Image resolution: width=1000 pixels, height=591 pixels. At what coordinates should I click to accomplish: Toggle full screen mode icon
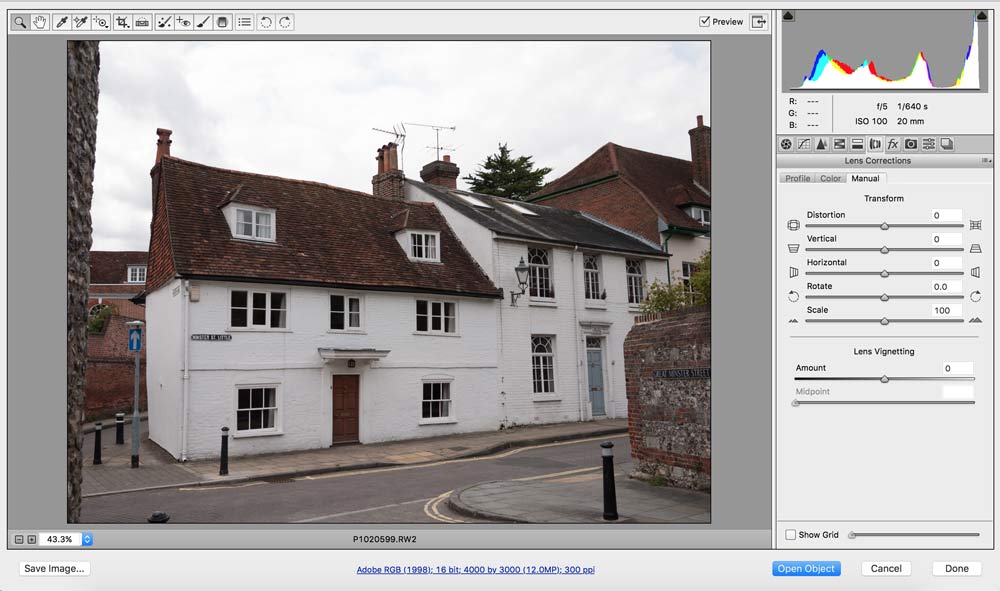click(x=759, y=22)
